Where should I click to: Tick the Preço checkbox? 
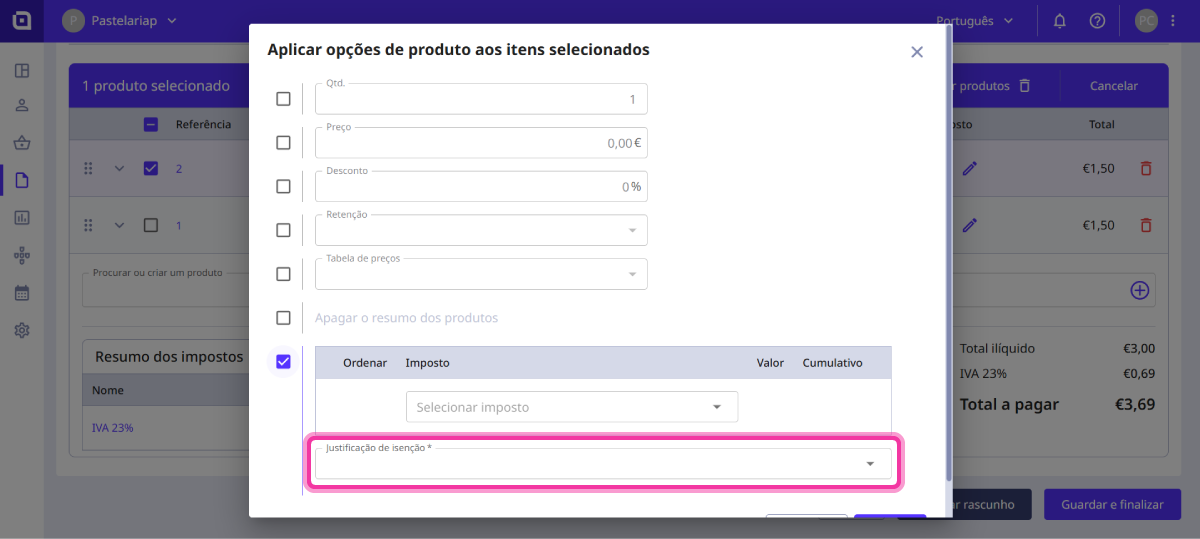[x=283, y=143]
